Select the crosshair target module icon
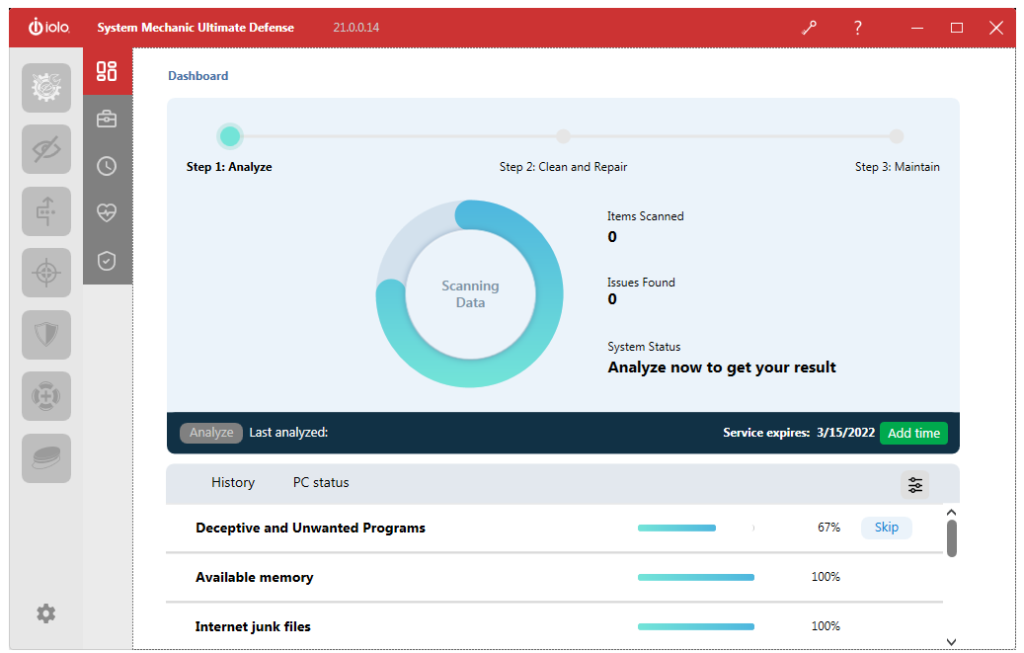This screenshot has width=1024, height=653. [x=47, y=273]
